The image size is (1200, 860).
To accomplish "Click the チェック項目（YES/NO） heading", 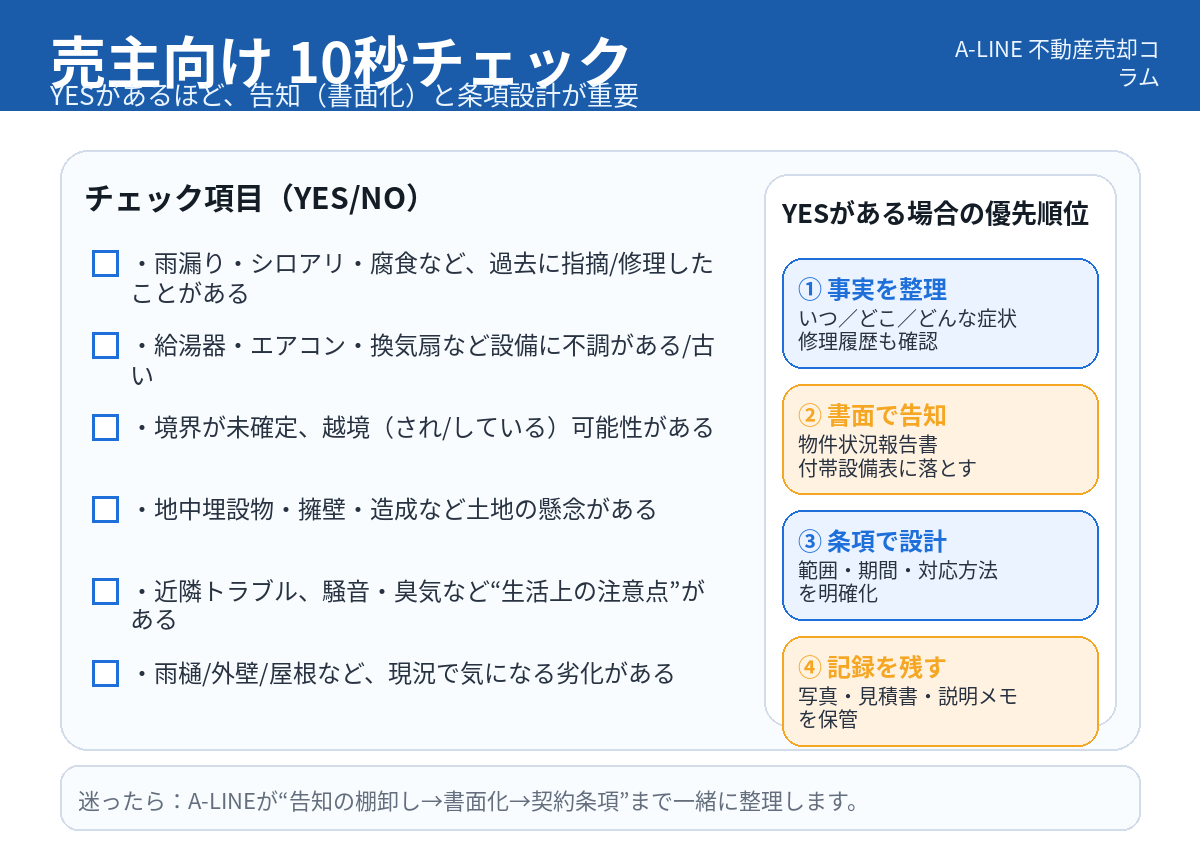I will (x=252, y=198).
